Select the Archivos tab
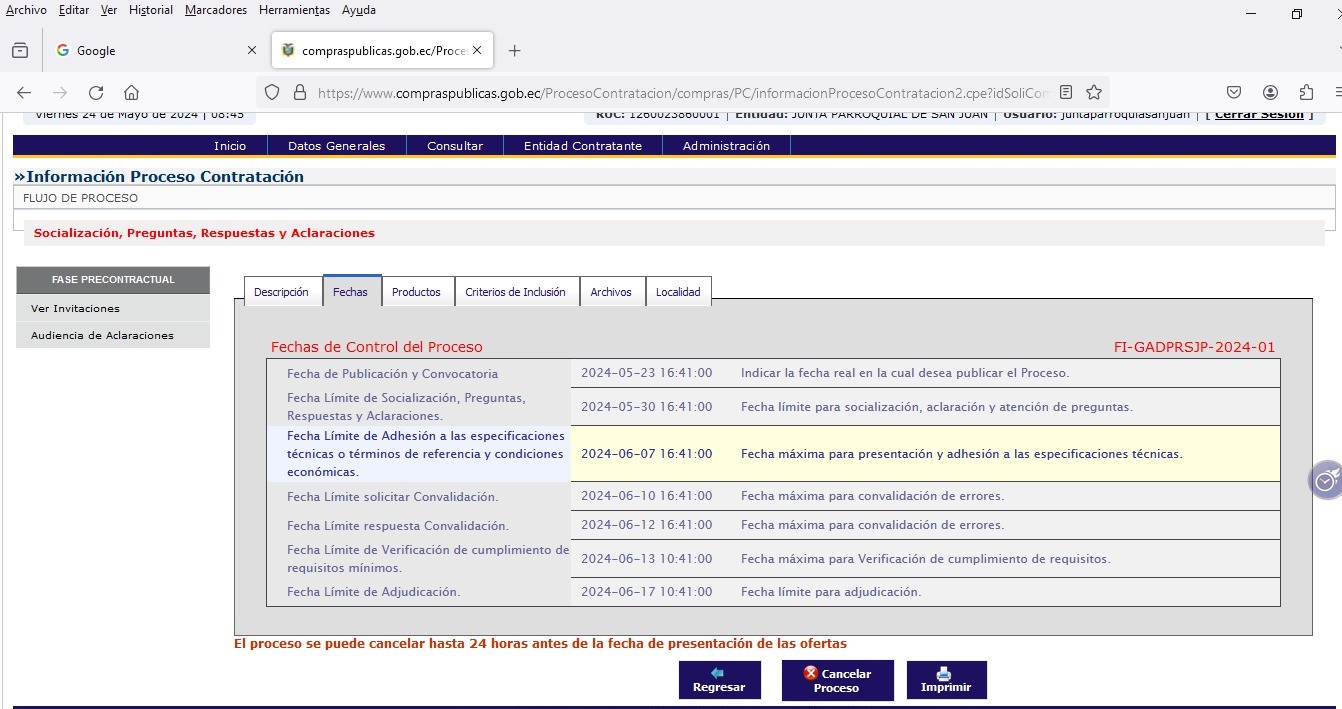 (x=611, y=292)
